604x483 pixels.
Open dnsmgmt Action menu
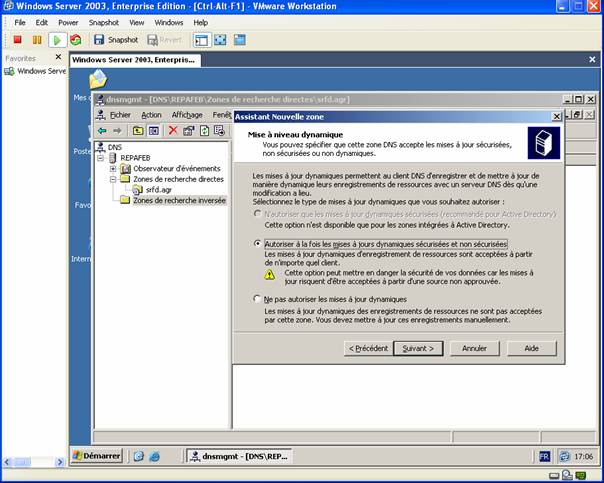click(151, 115)
